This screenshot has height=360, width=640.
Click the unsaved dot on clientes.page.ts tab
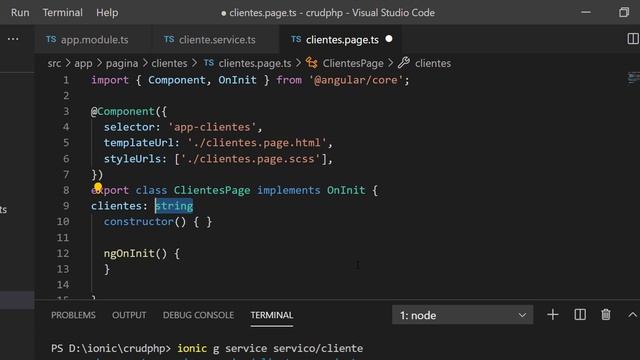pos(389,39)
